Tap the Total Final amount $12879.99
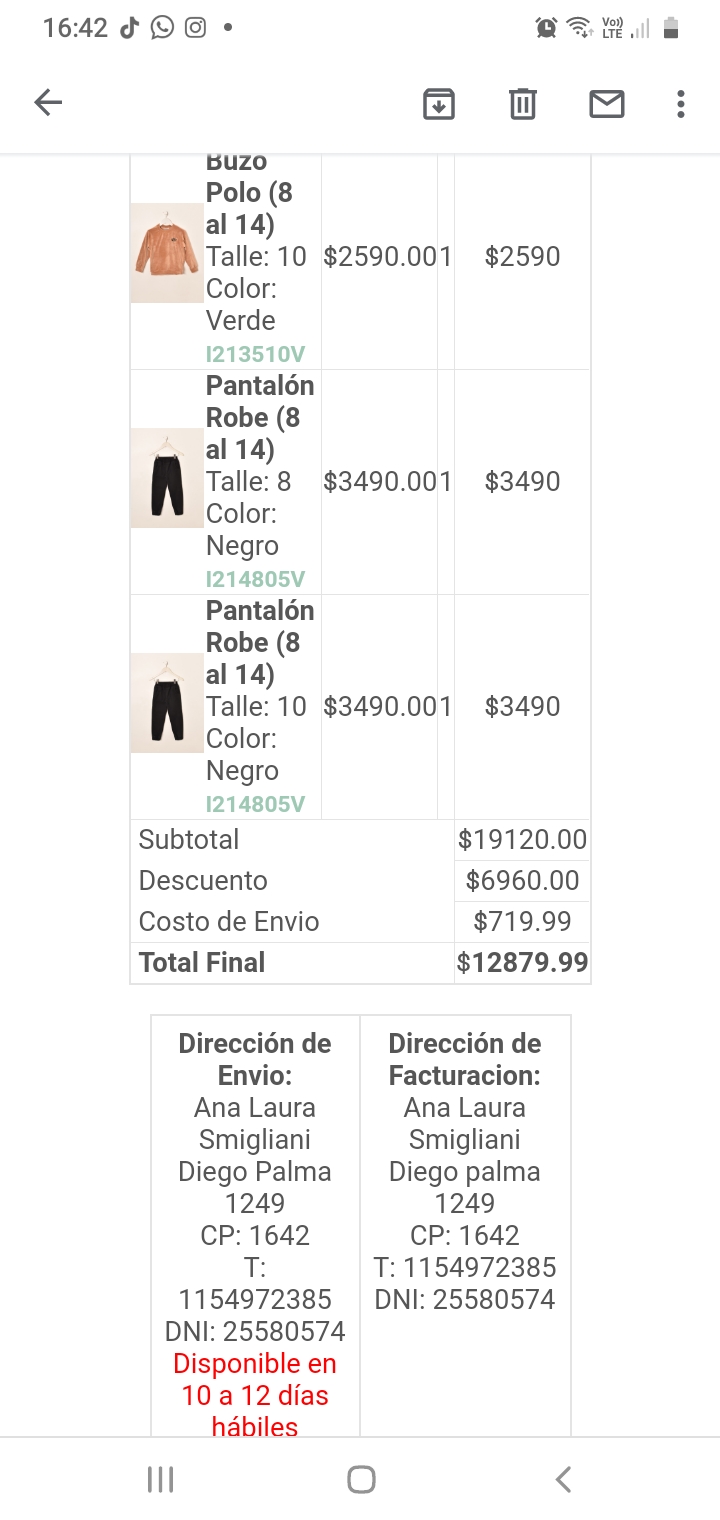 pyautogui.click(x=523, y=963)
